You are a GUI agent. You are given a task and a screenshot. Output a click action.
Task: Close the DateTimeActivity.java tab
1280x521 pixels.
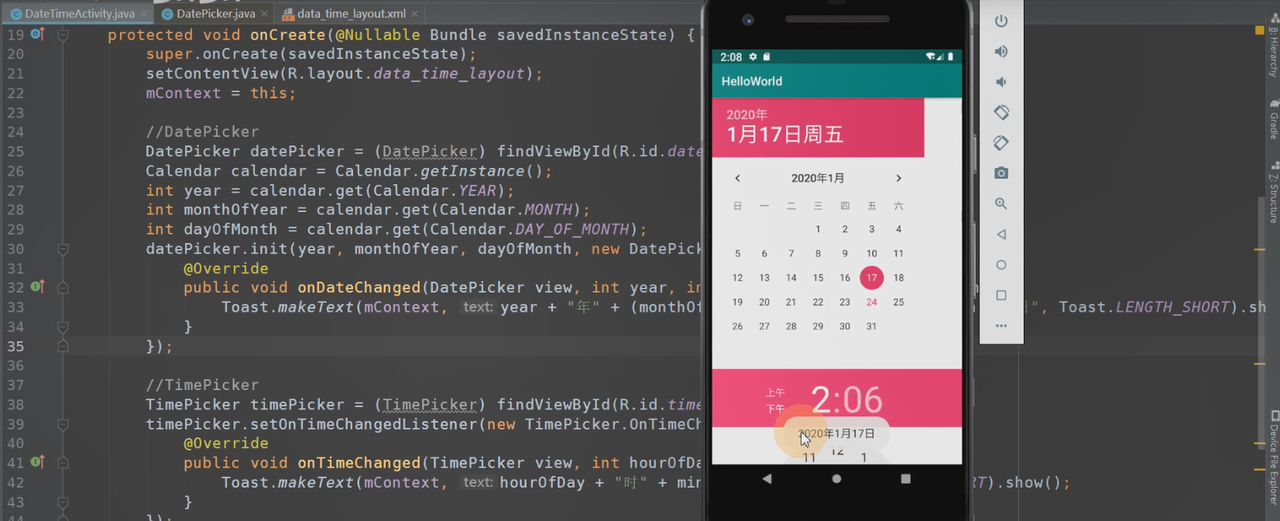143,14
